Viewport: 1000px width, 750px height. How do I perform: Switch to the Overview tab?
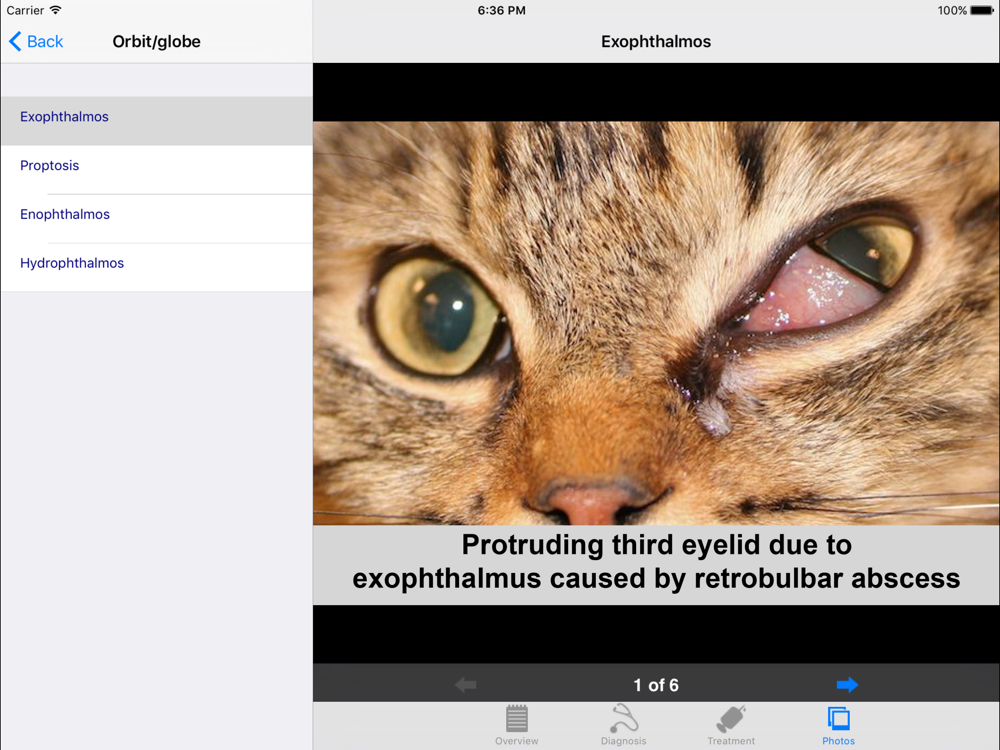[x=517, y=726]
